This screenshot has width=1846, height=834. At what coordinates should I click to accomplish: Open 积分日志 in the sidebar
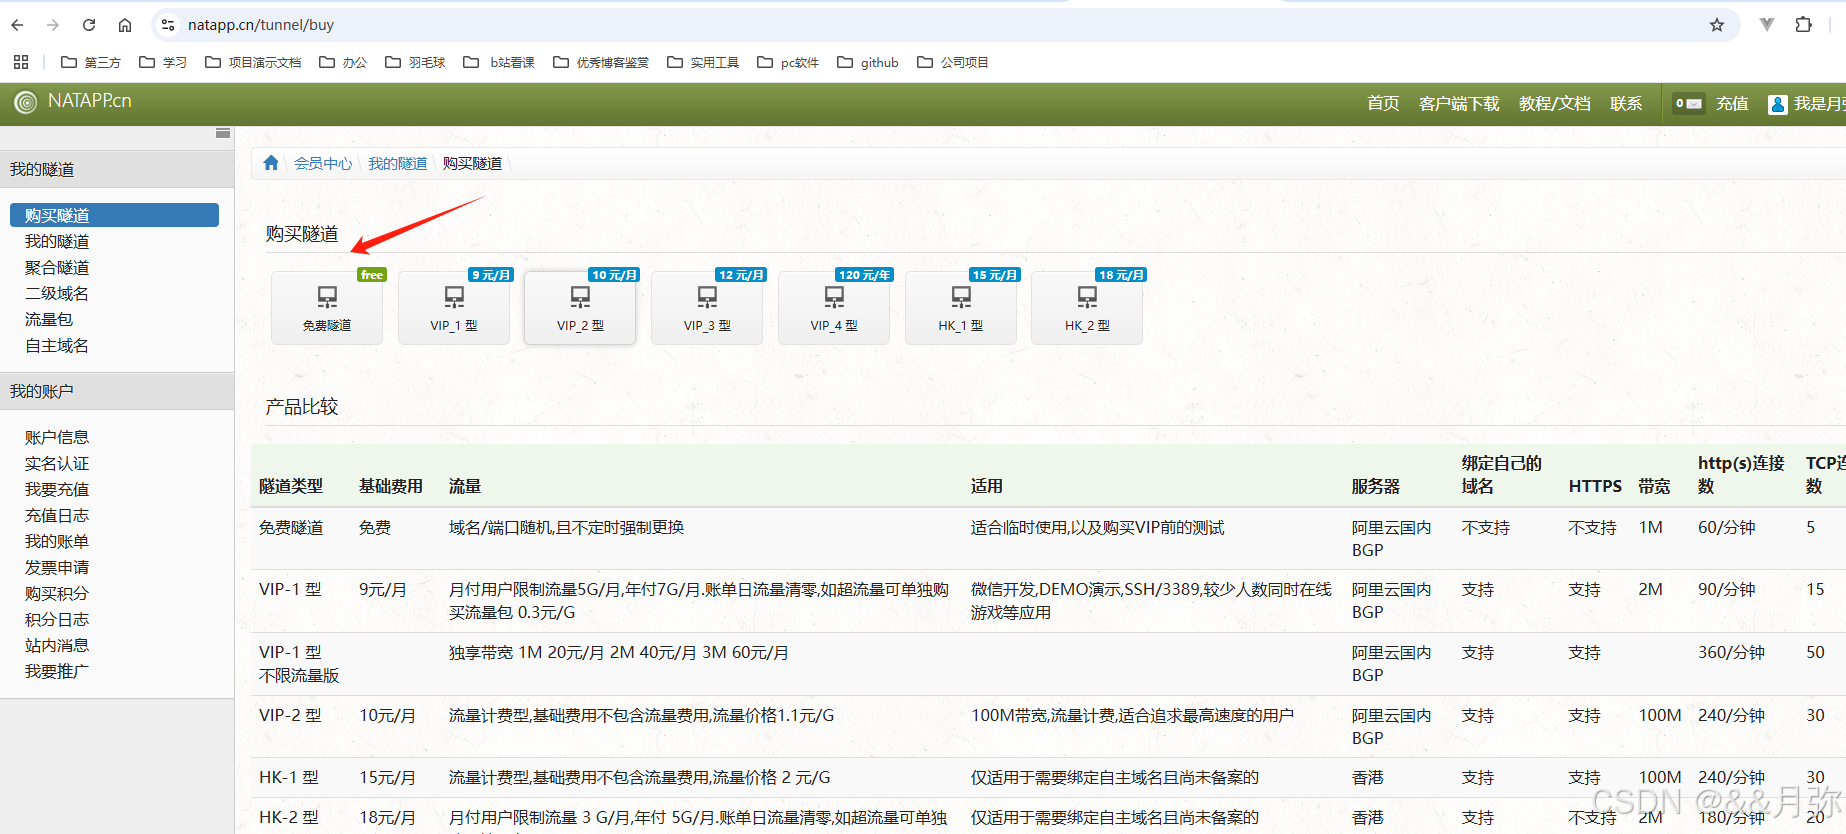click(57, 619)
